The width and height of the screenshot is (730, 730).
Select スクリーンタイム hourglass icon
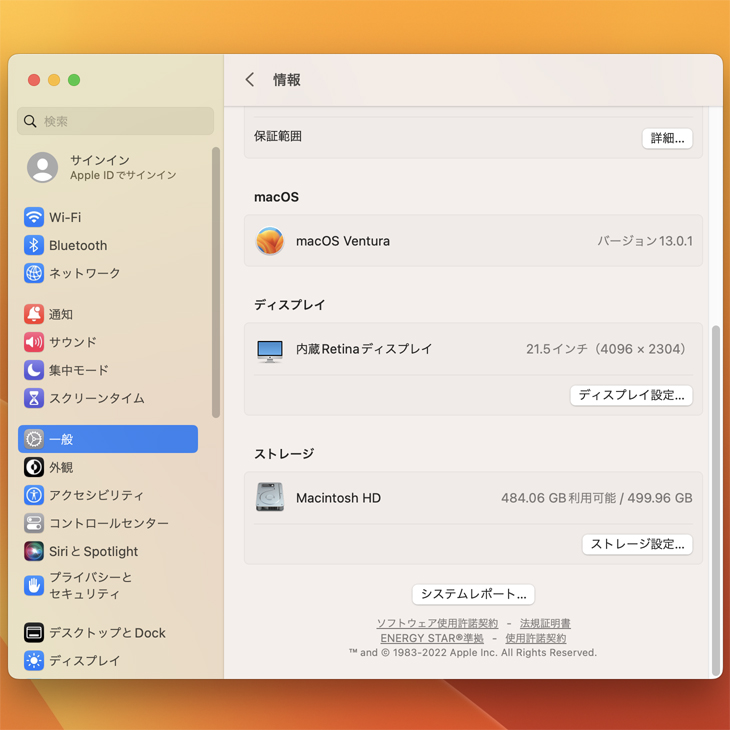coord(34,398)
